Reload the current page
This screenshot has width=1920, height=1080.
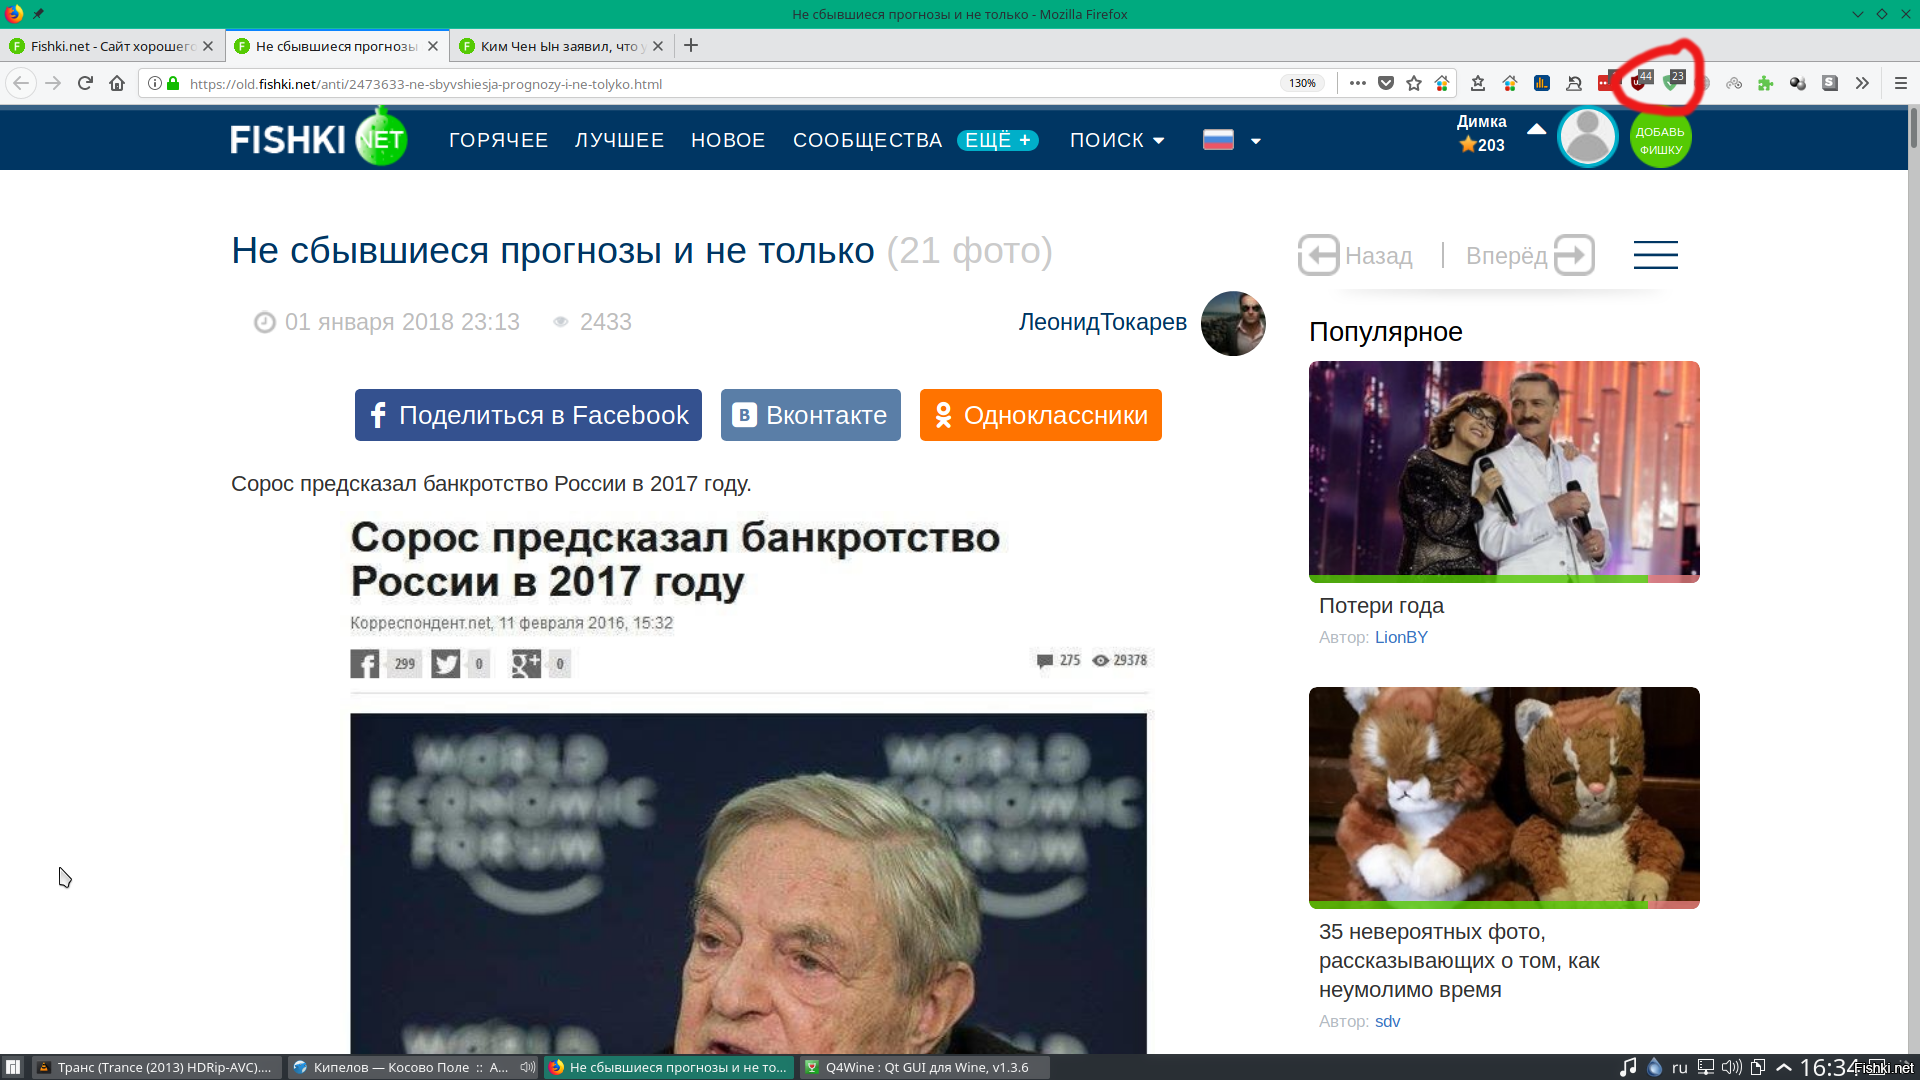tap(85, 83)
